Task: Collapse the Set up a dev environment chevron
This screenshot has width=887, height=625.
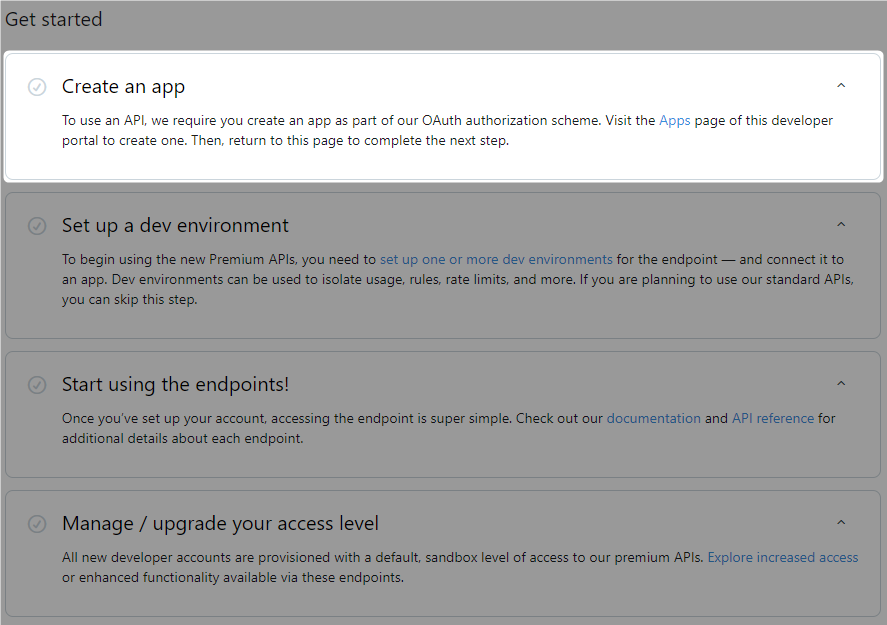Action: coord(841,225)
